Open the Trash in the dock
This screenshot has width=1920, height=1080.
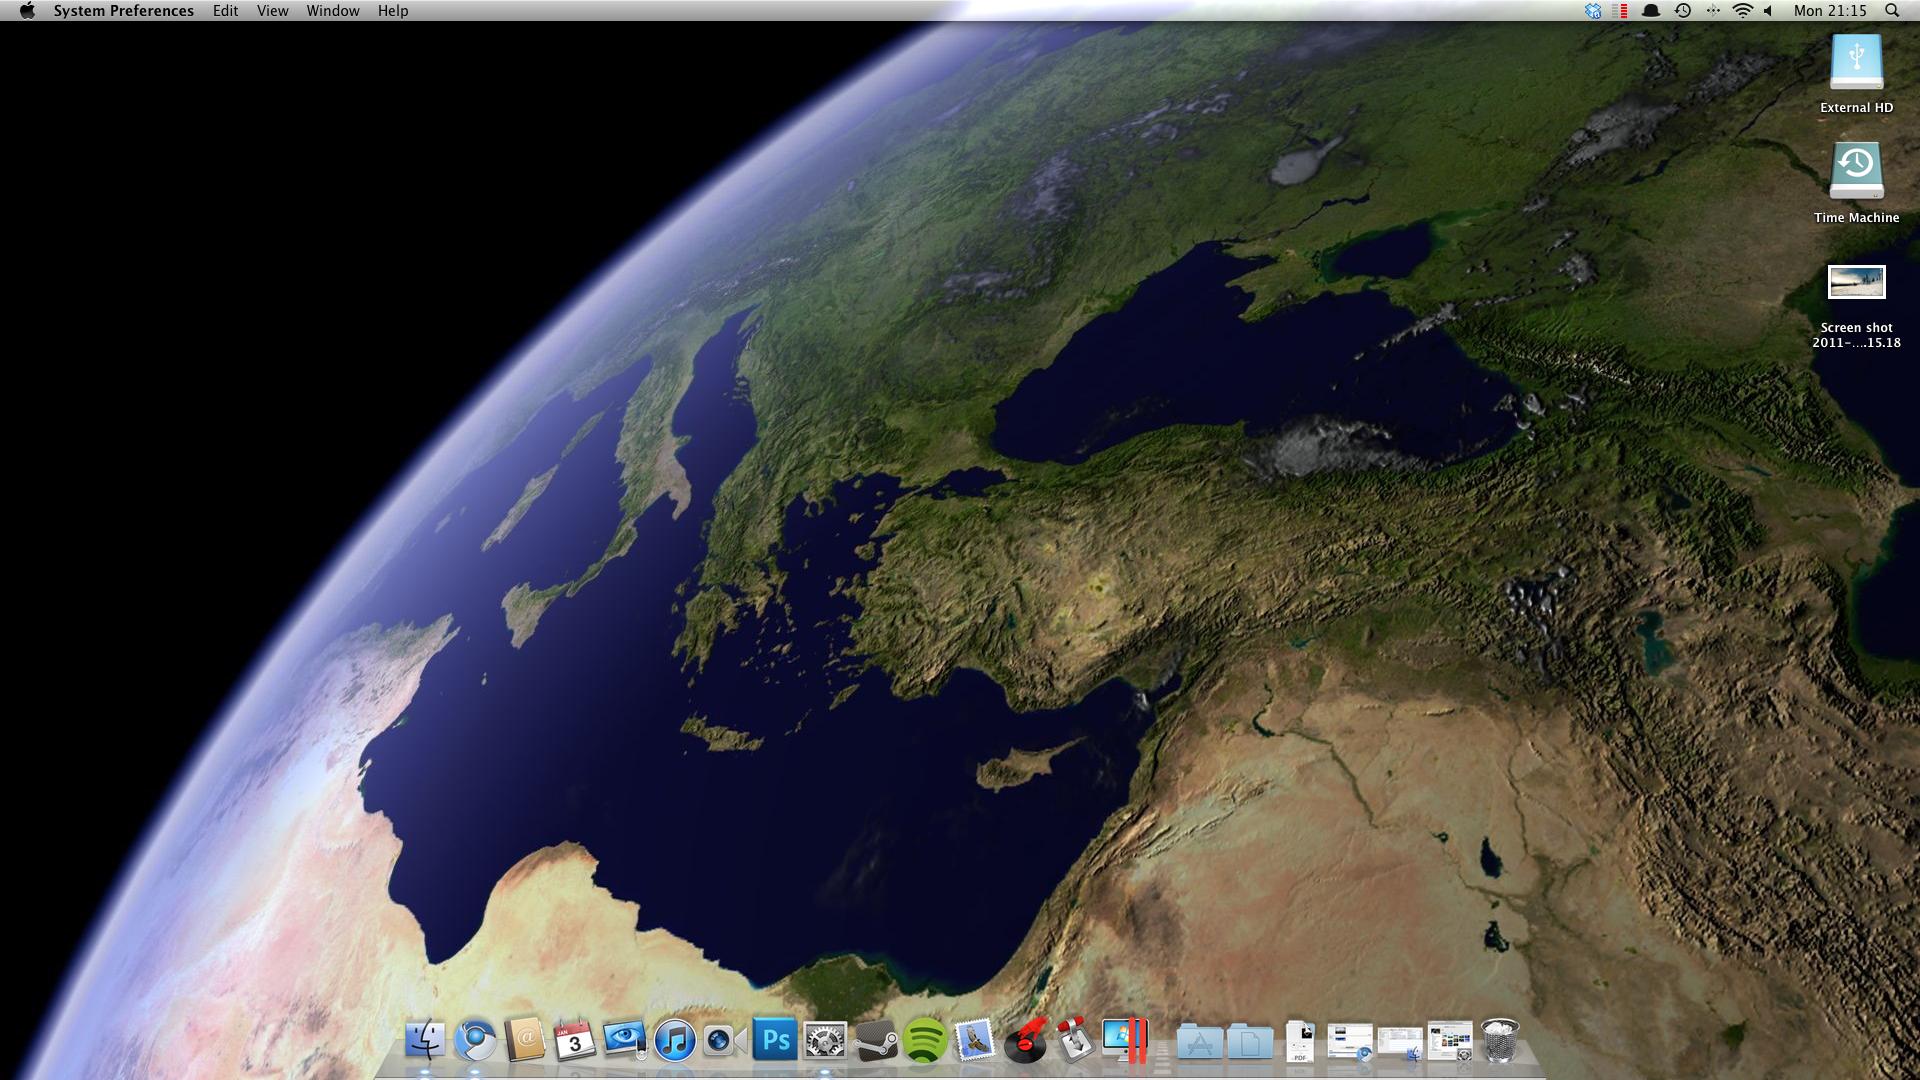1500,1041
